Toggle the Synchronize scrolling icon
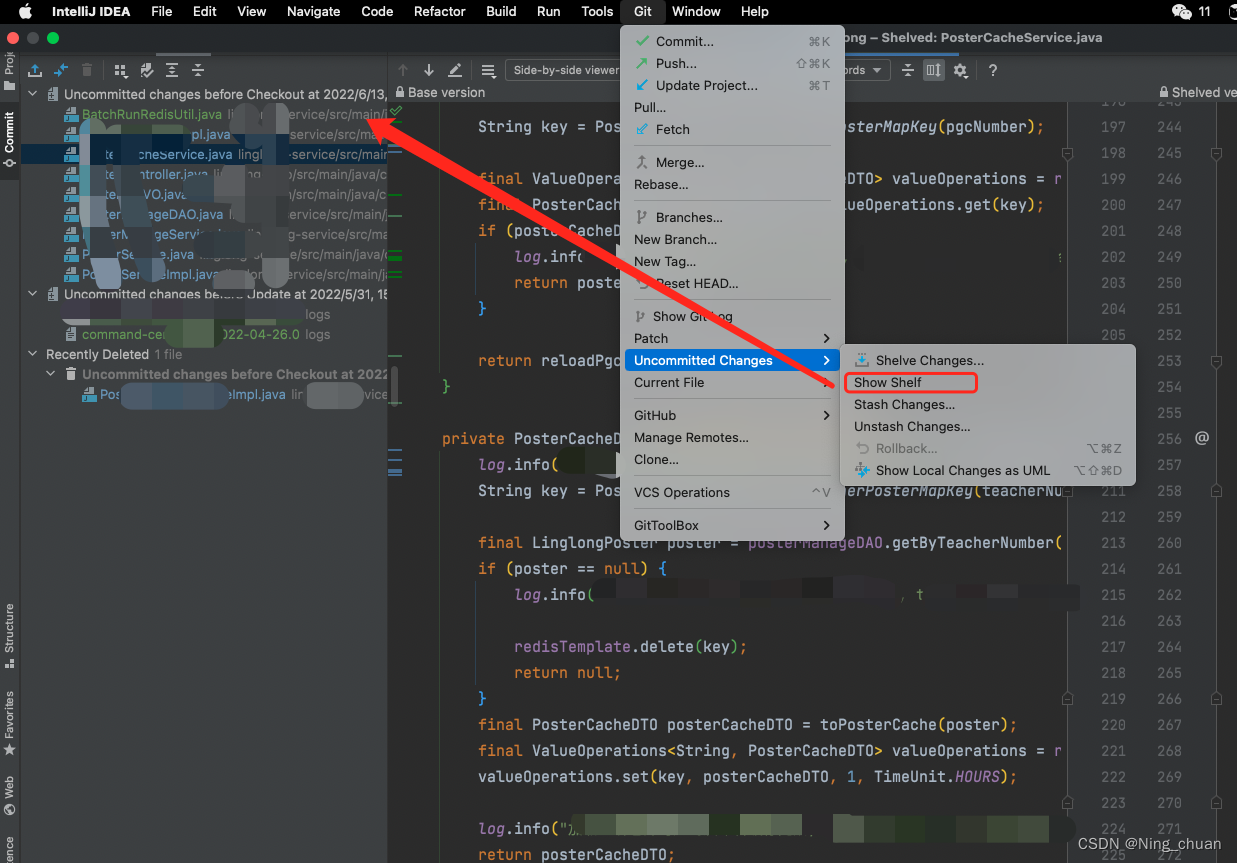 click(x=934, y=70)
